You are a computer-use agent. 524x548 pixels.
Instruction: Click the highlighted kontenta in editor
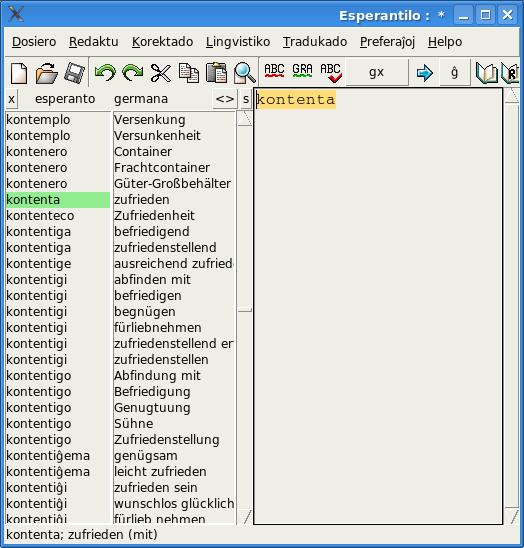pyautogui.click(x=296, y=100)
